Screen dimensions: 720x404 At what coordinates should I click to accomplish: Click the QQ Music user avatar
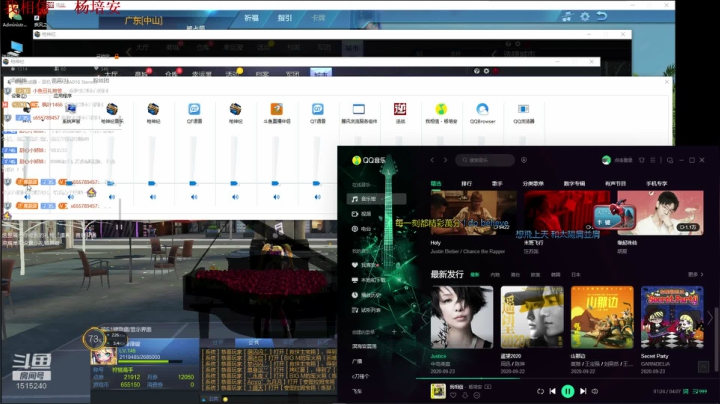click(606, 160)
